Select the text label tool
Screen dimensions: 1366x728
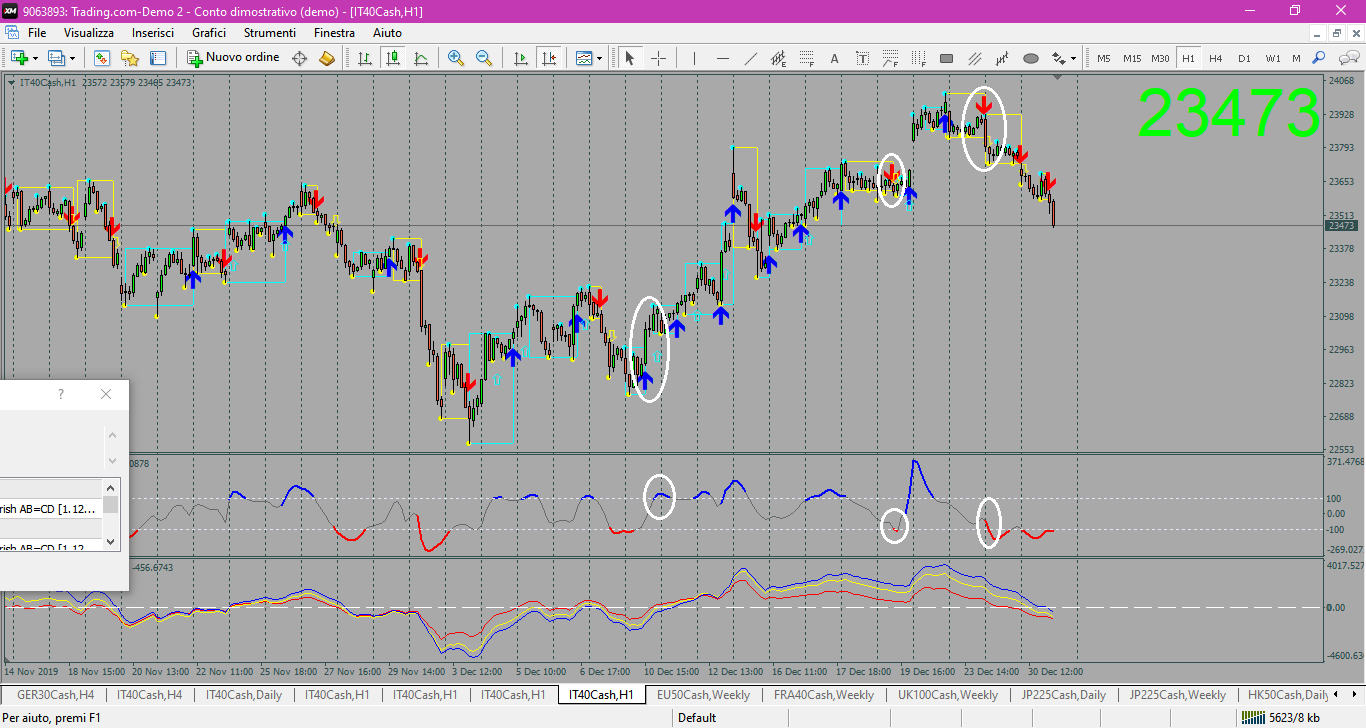click(863, 58)
